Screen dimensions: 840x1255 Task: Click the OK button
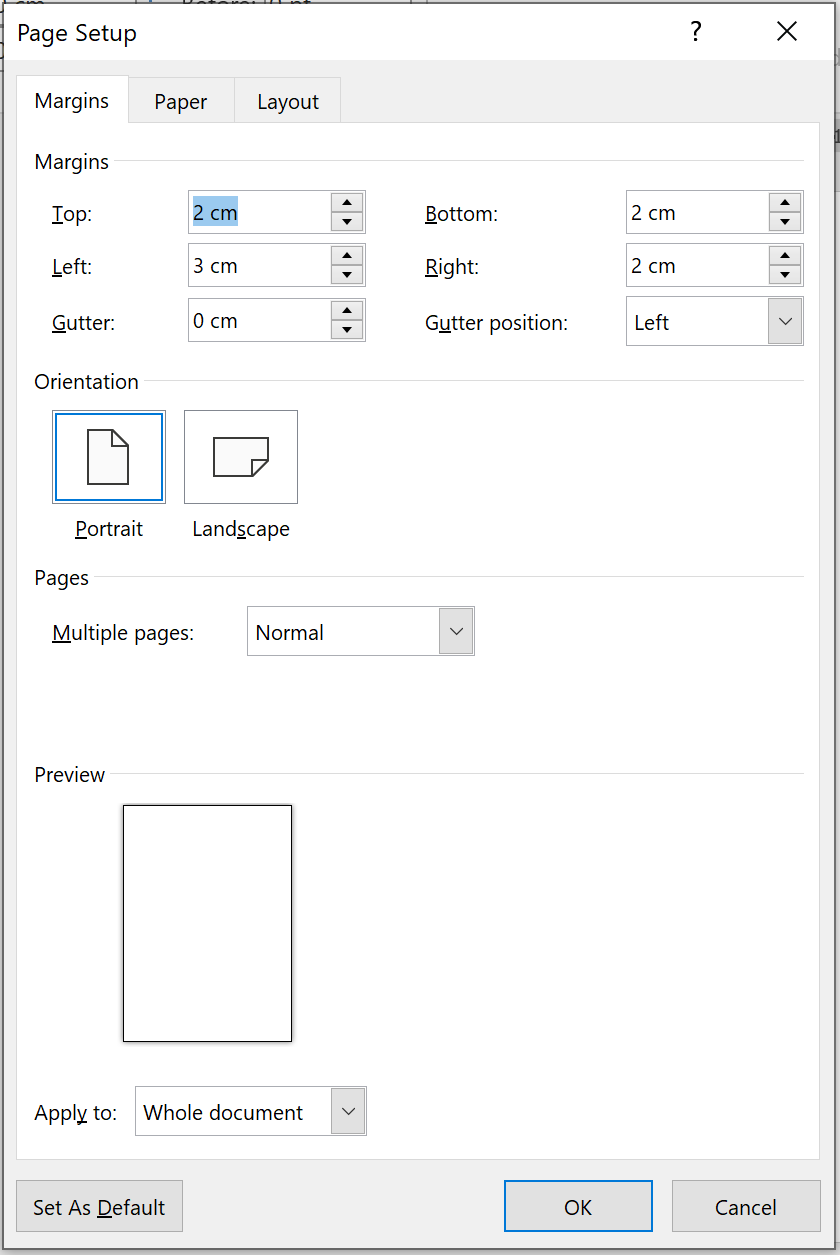[578, 1206]
